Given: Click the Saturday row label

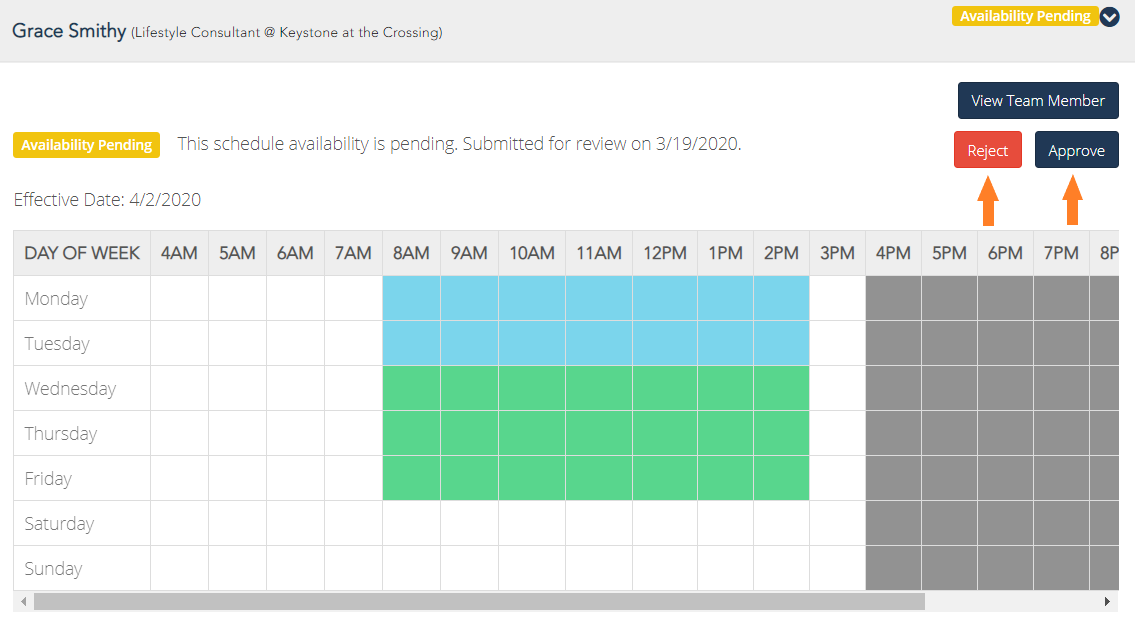Looking at the screenshot, I should pyautogui.click(x=59, y=523).
